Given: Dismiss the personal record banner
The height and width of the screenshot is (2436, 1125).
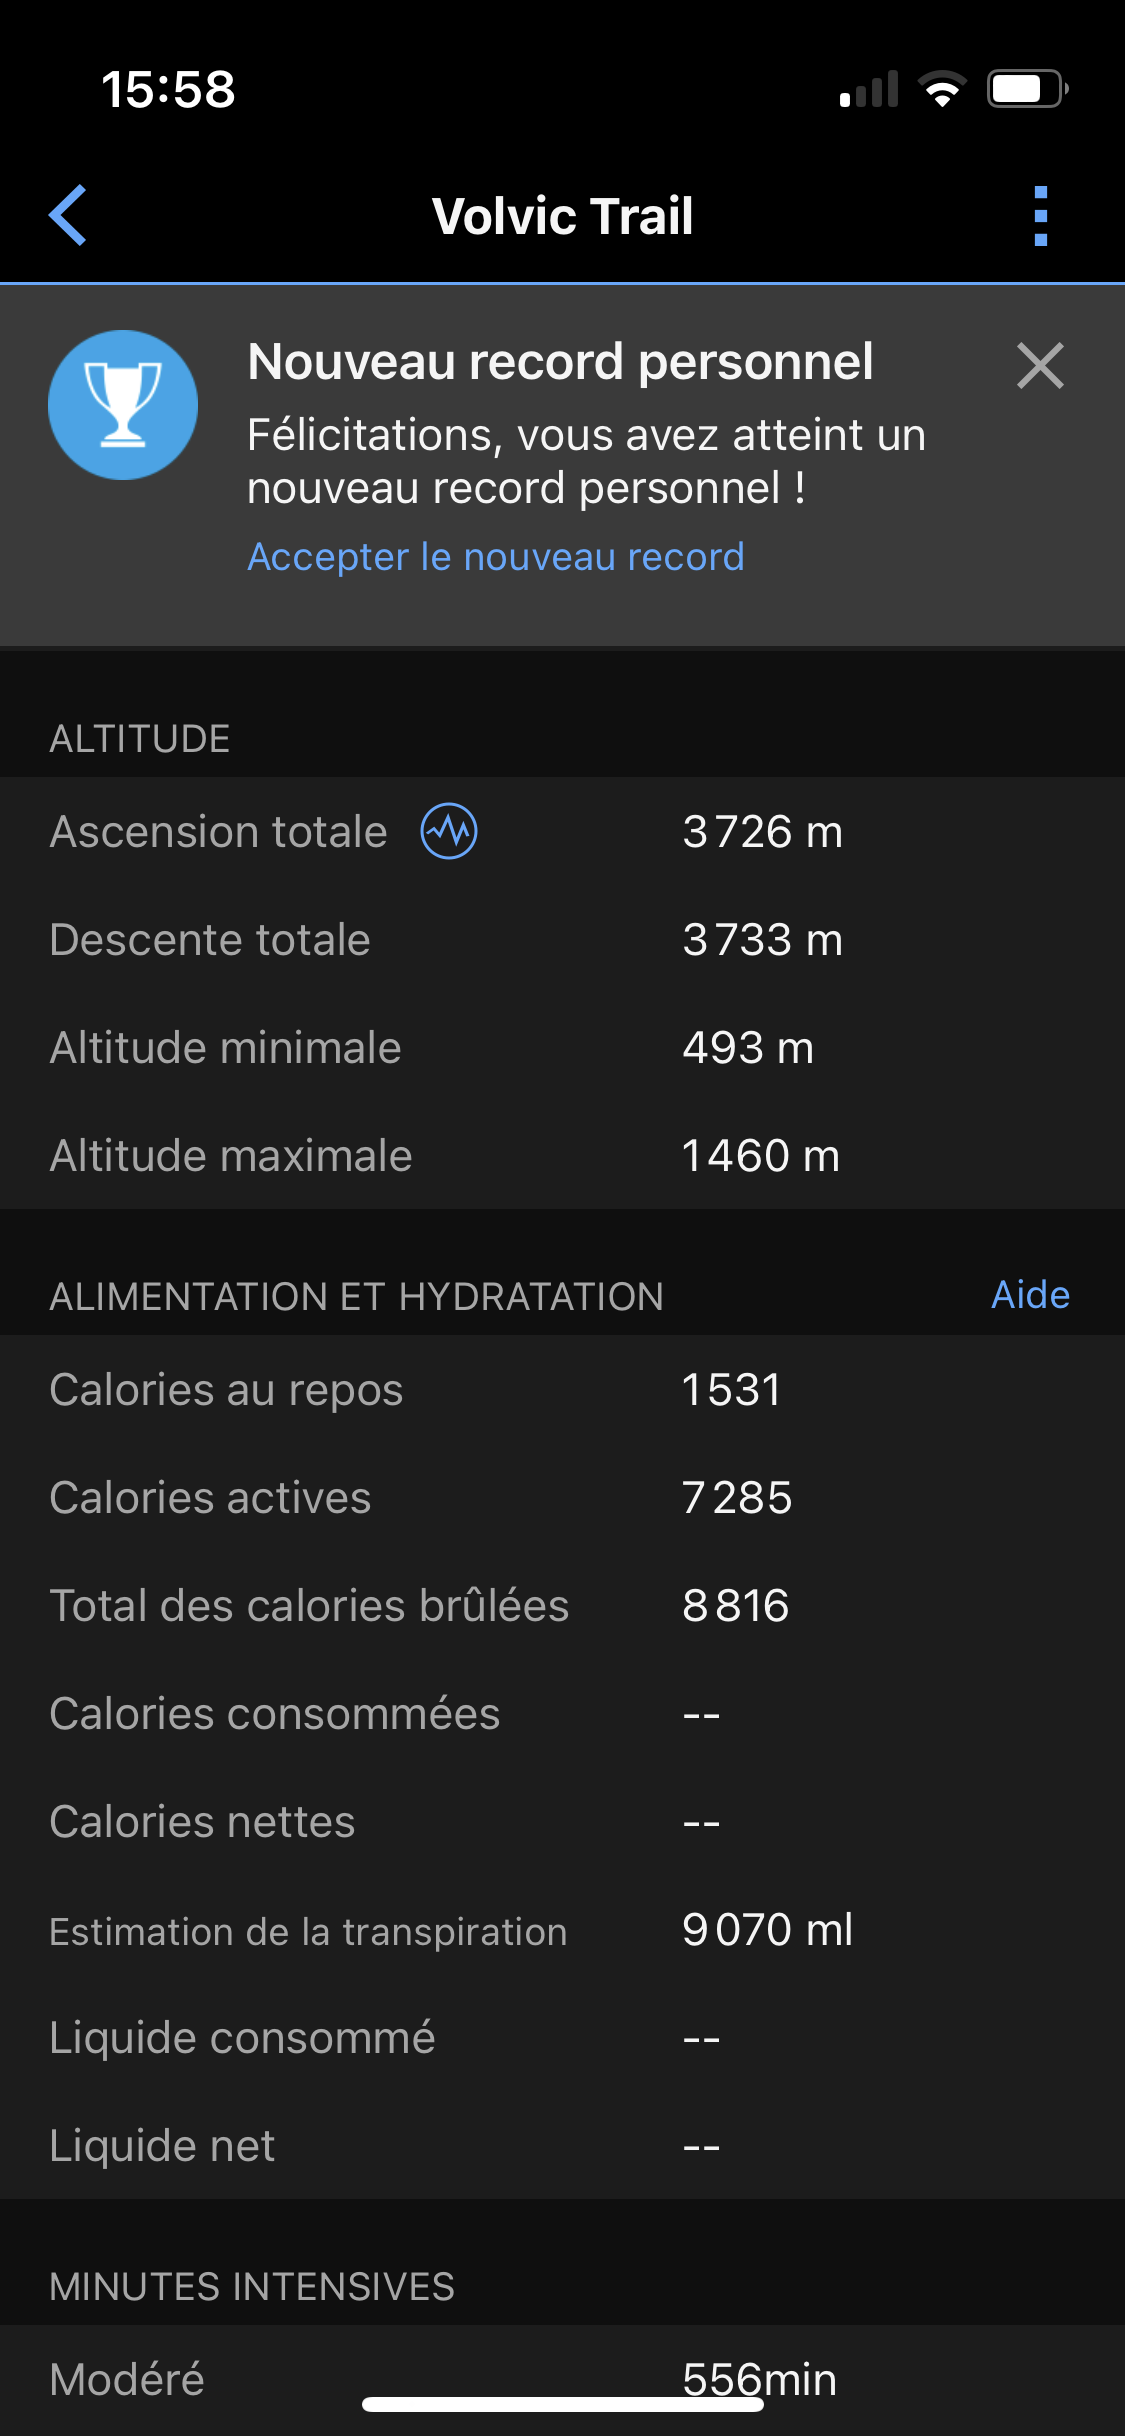Looking at the screenshot, I should (1040, 365).
